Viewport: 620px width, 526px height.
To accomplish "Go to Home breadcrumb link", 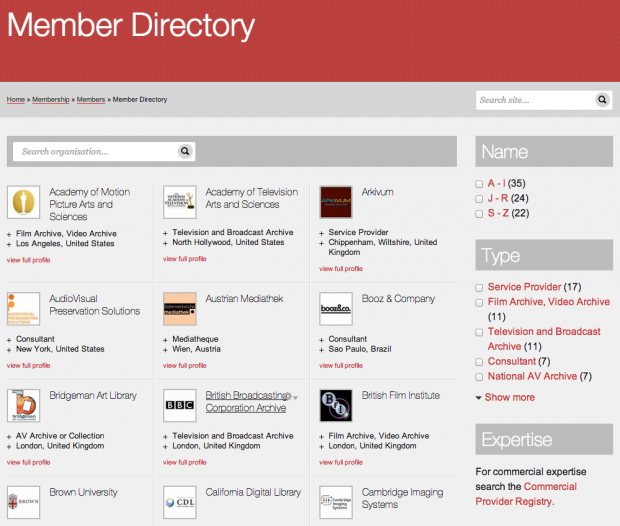I will point(16,99).
